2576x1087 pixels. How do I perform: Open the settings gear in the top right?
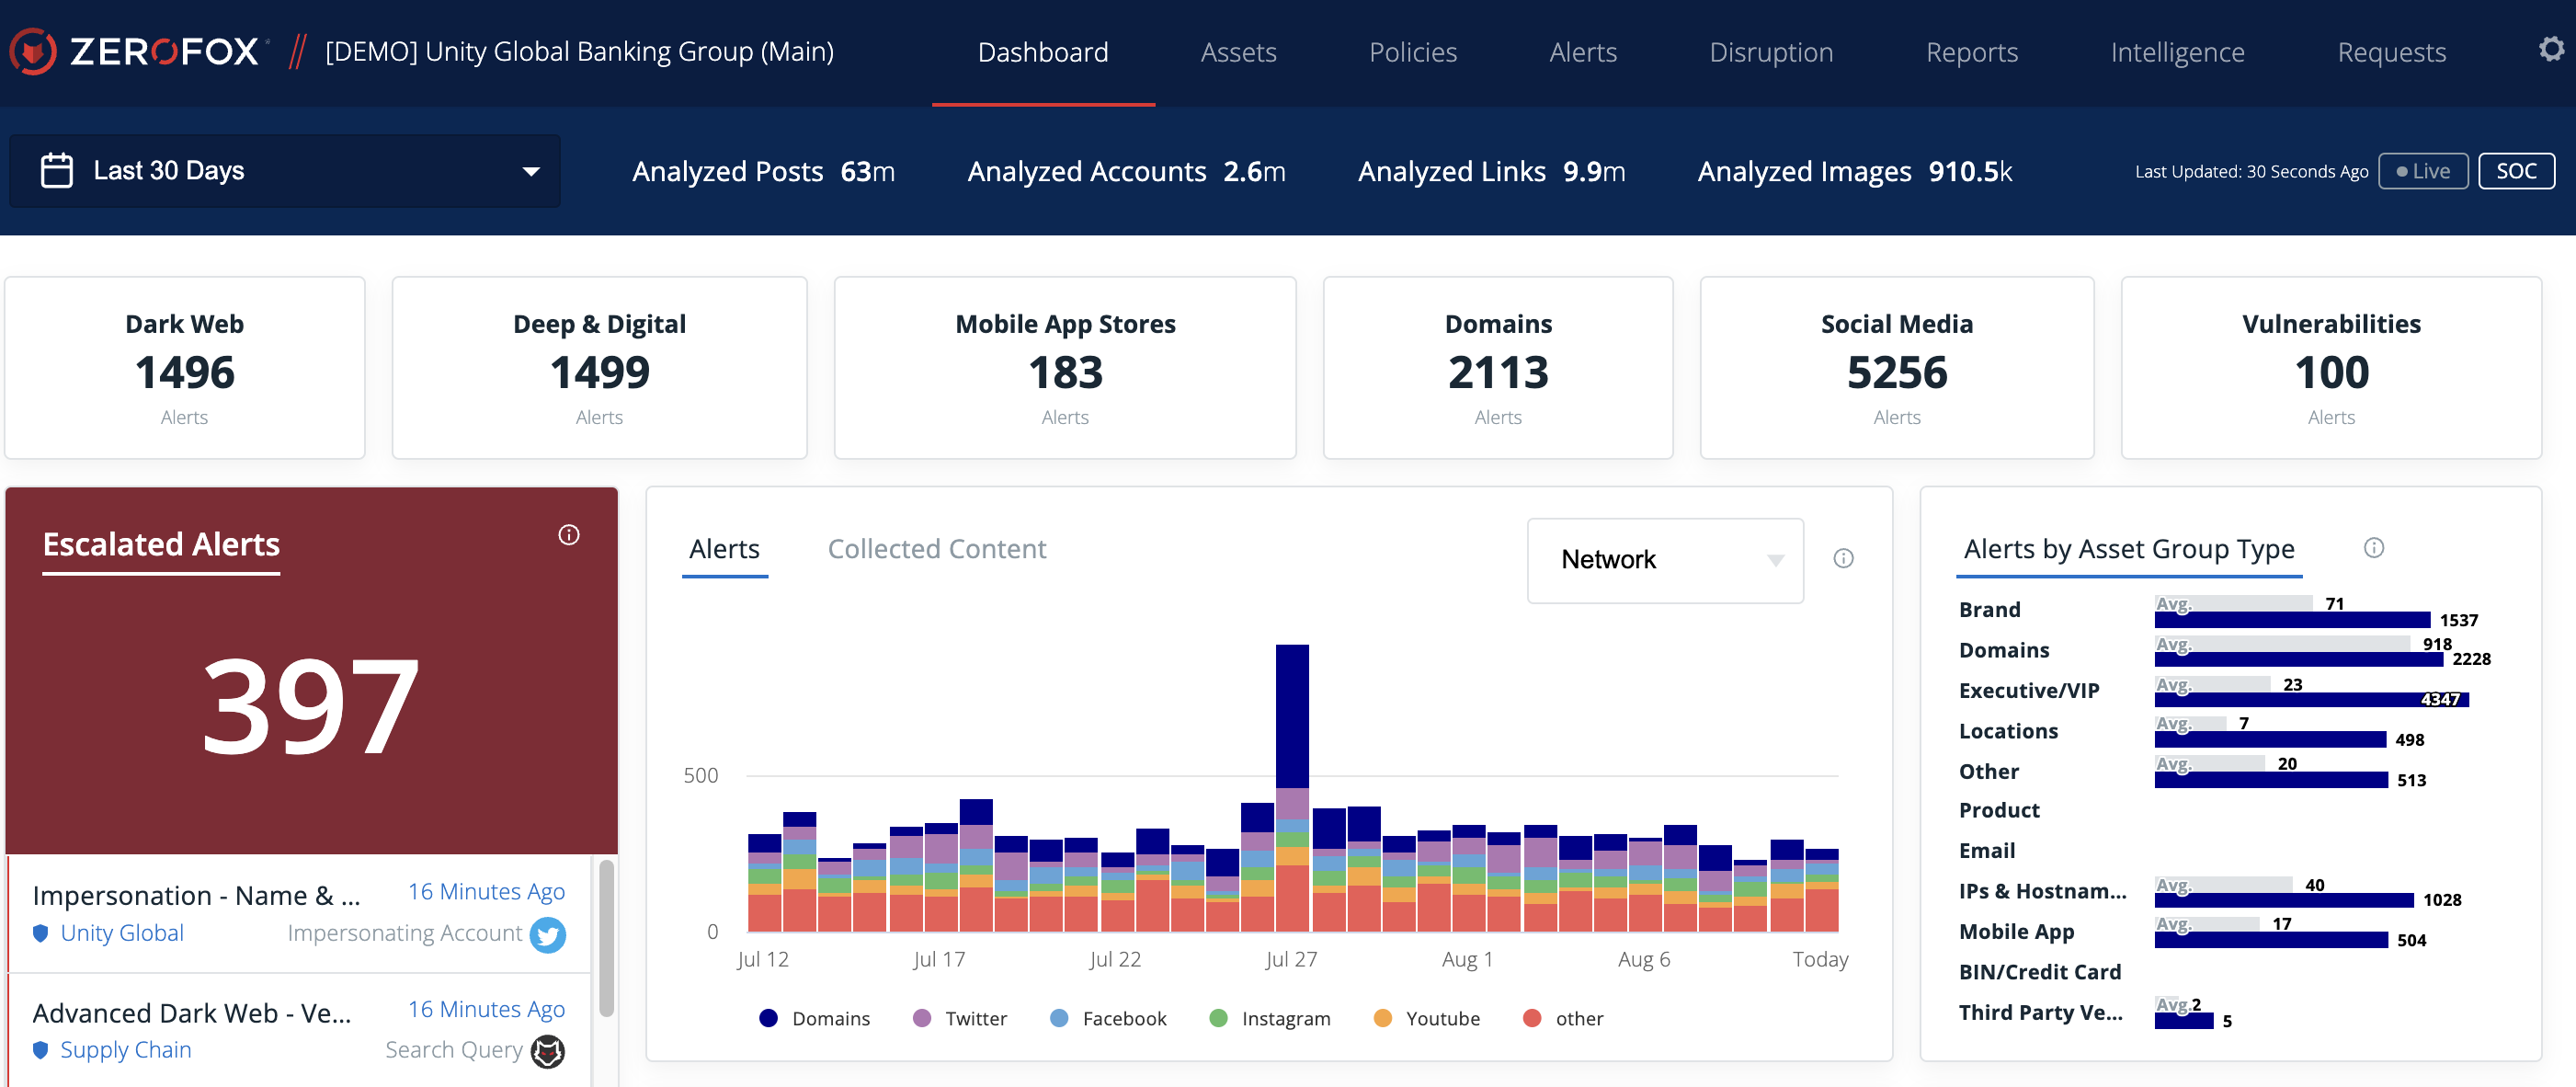pos(2551,47)
